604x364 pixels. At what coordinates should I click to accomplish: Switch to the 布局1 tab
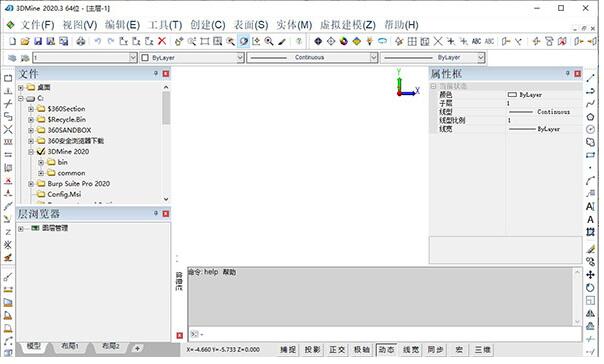point(70,346)
